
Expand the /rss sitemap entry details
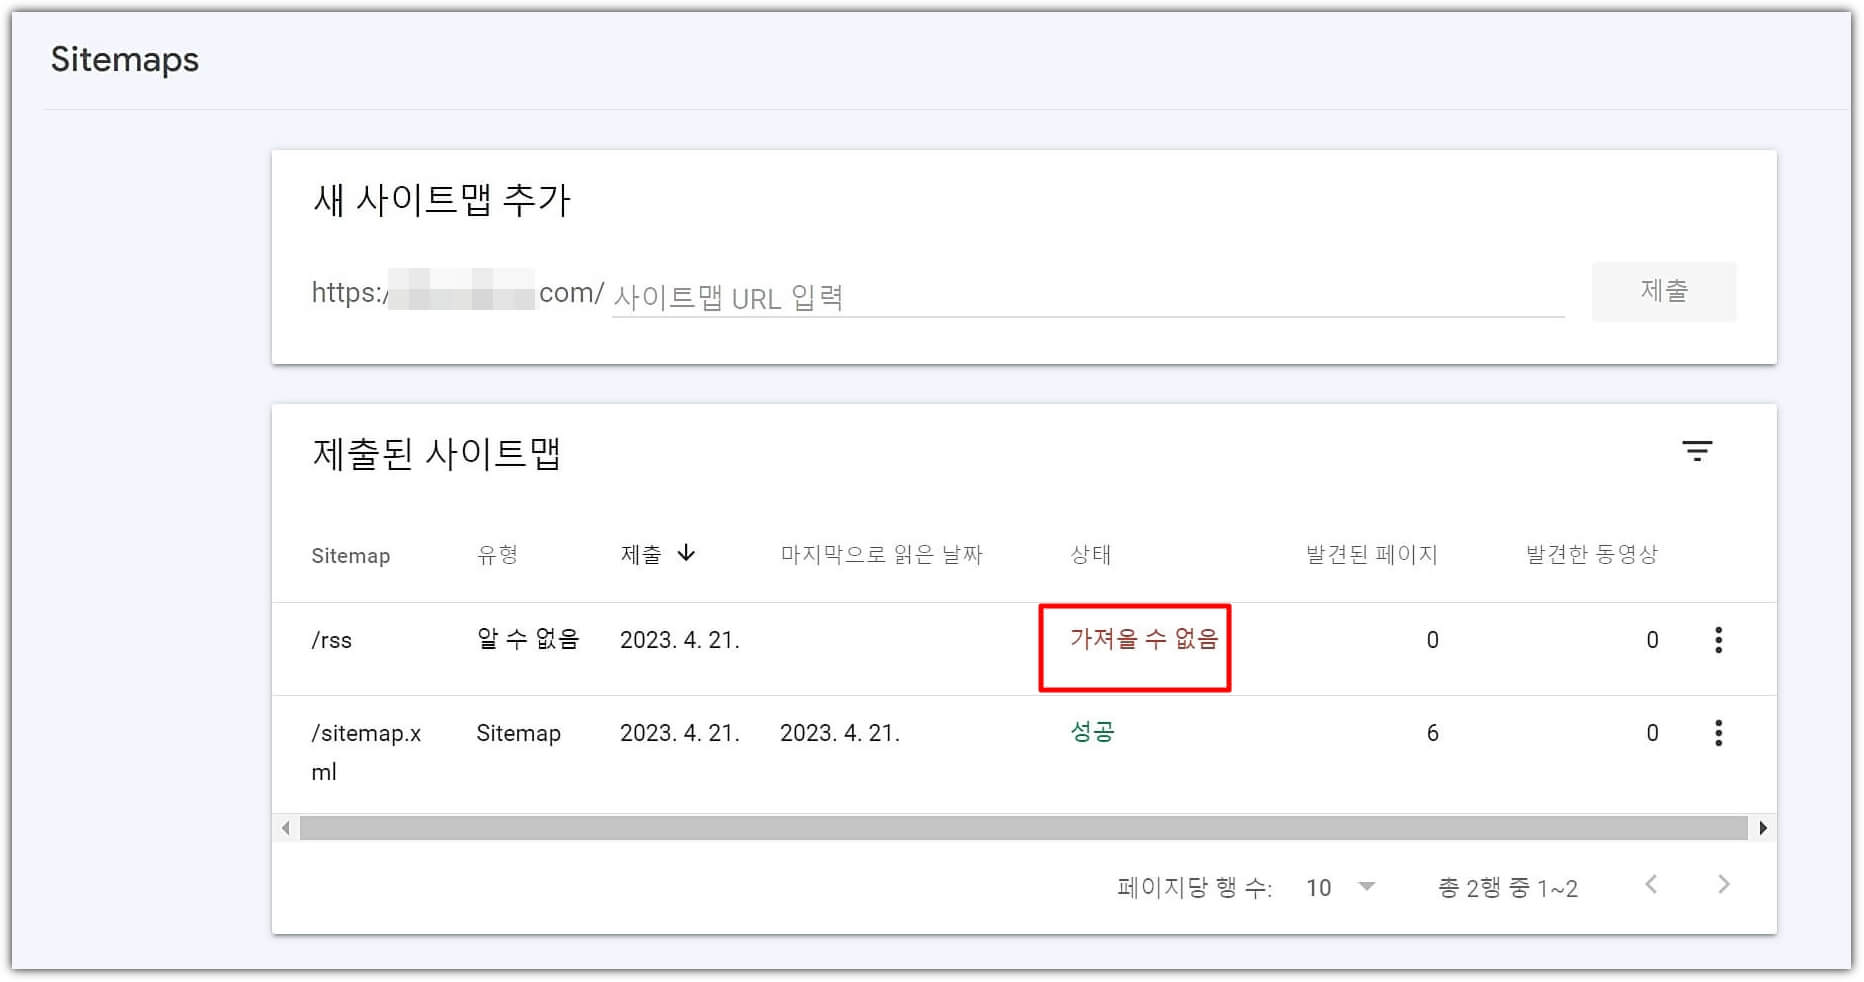(332, 640)
